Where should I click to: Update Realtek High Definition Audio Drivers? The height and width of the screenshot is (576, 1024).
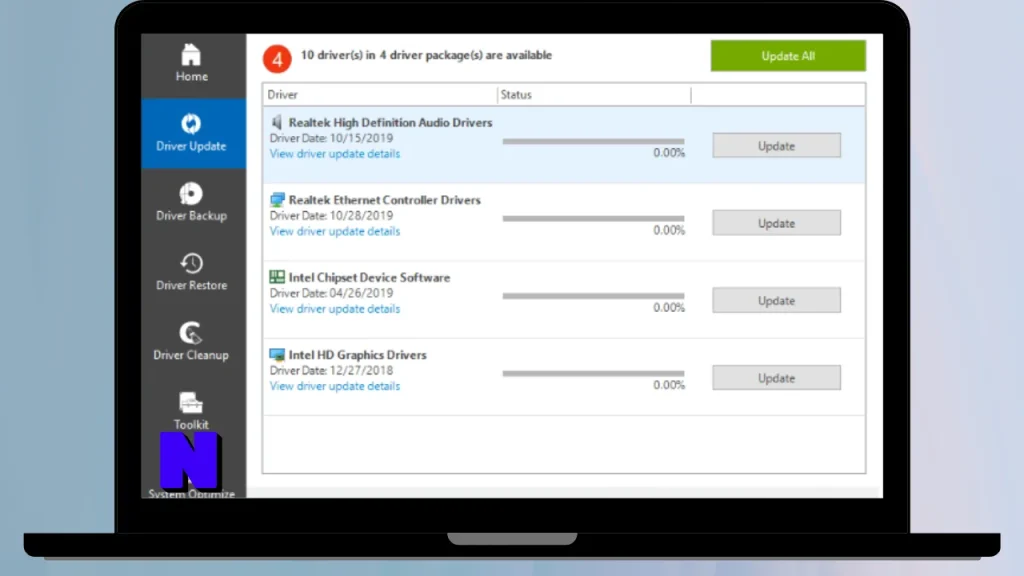click(776, 146)
